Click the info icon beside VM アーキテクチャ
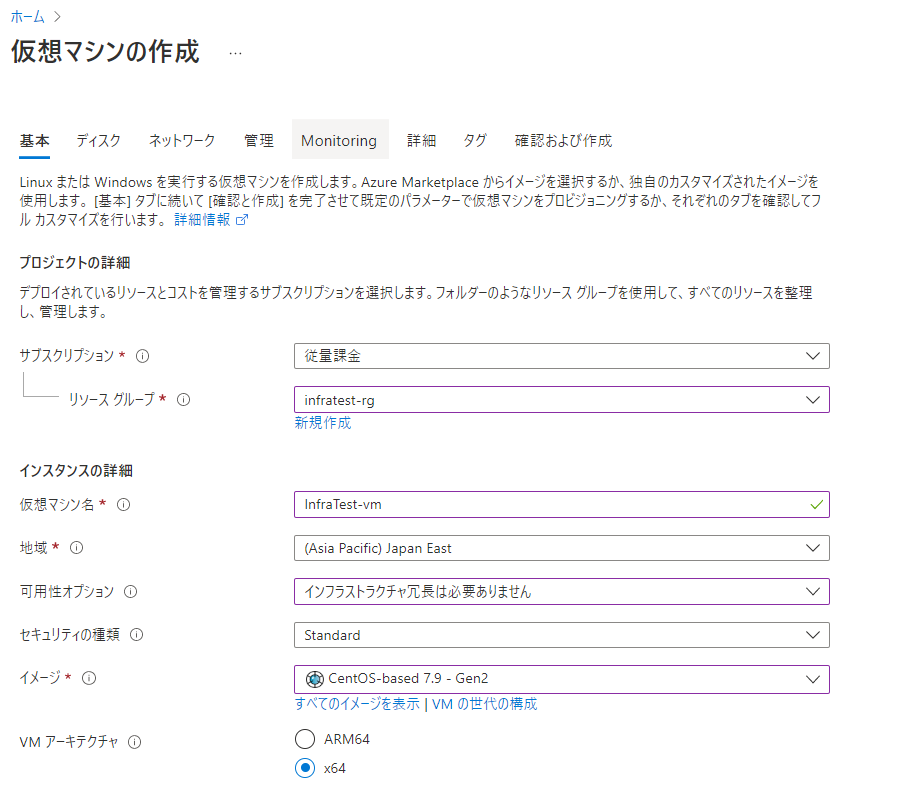 pos(135,742)
